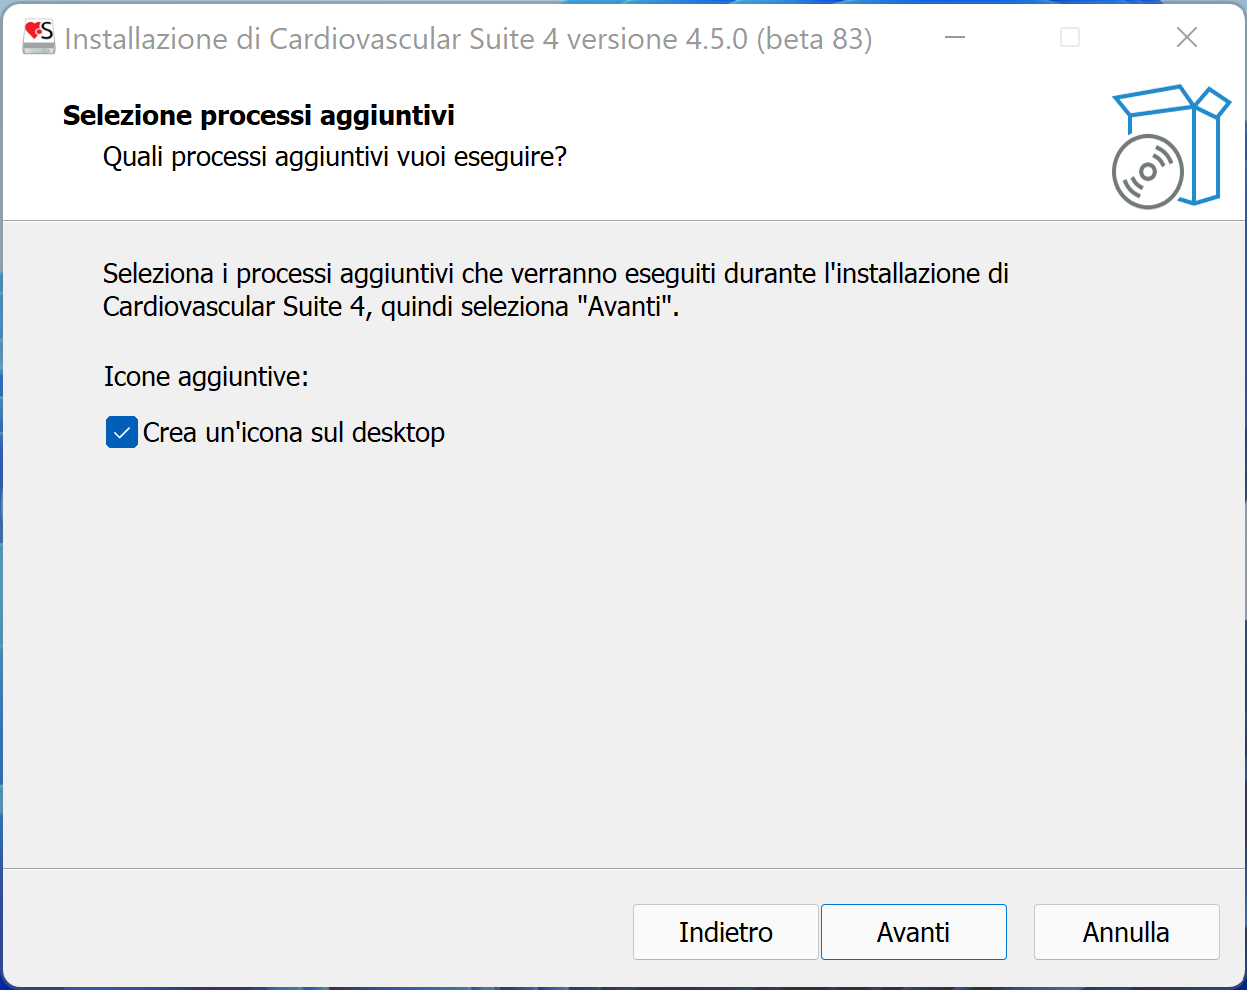Click the empty gray area below the checkbox

(600, 650)
